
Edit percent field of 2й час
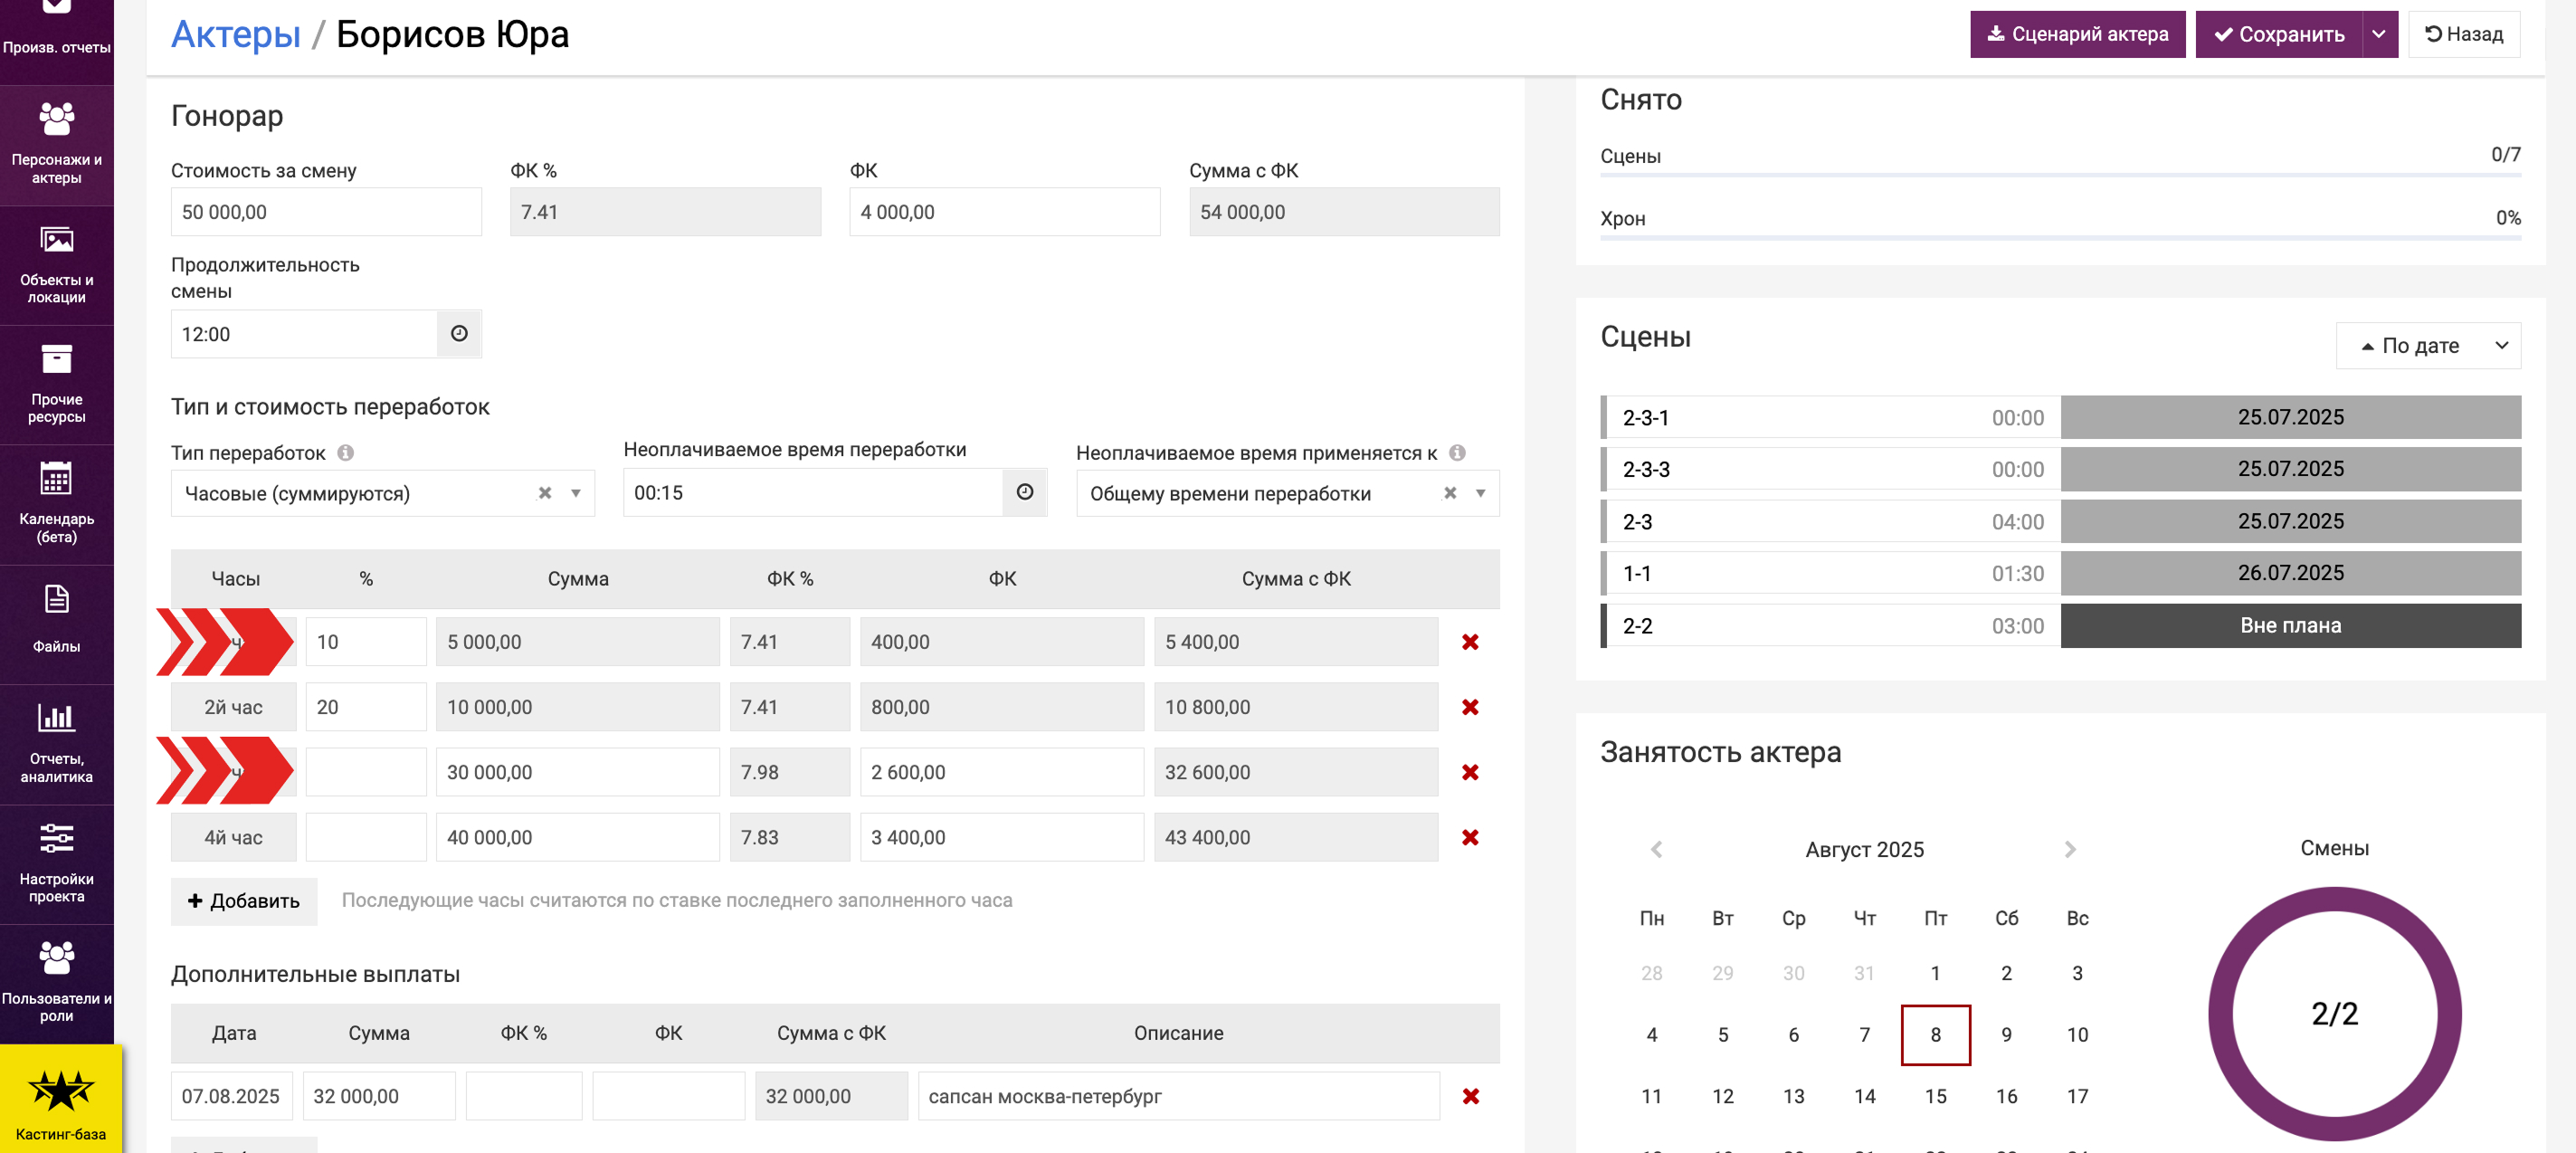[x=366, y=707]
